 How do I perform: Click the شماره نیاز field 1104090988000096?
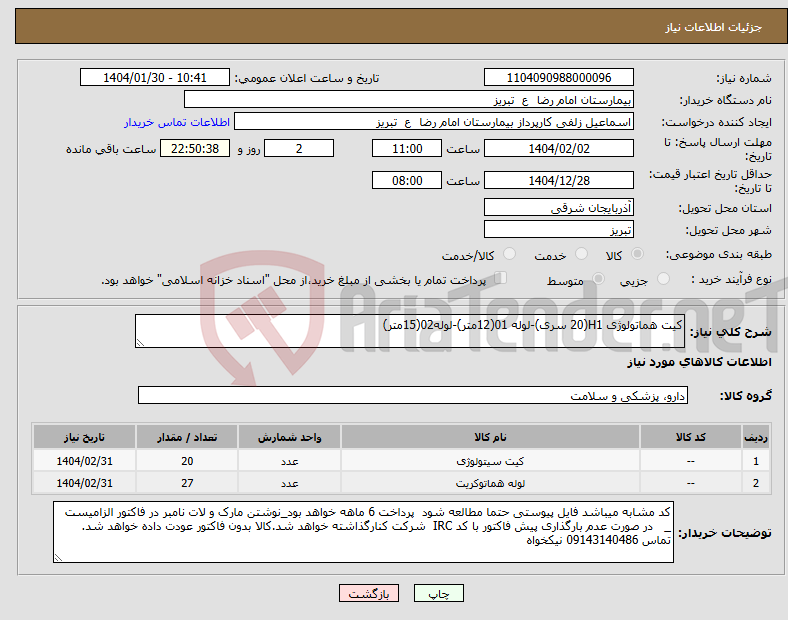(559, 77)
